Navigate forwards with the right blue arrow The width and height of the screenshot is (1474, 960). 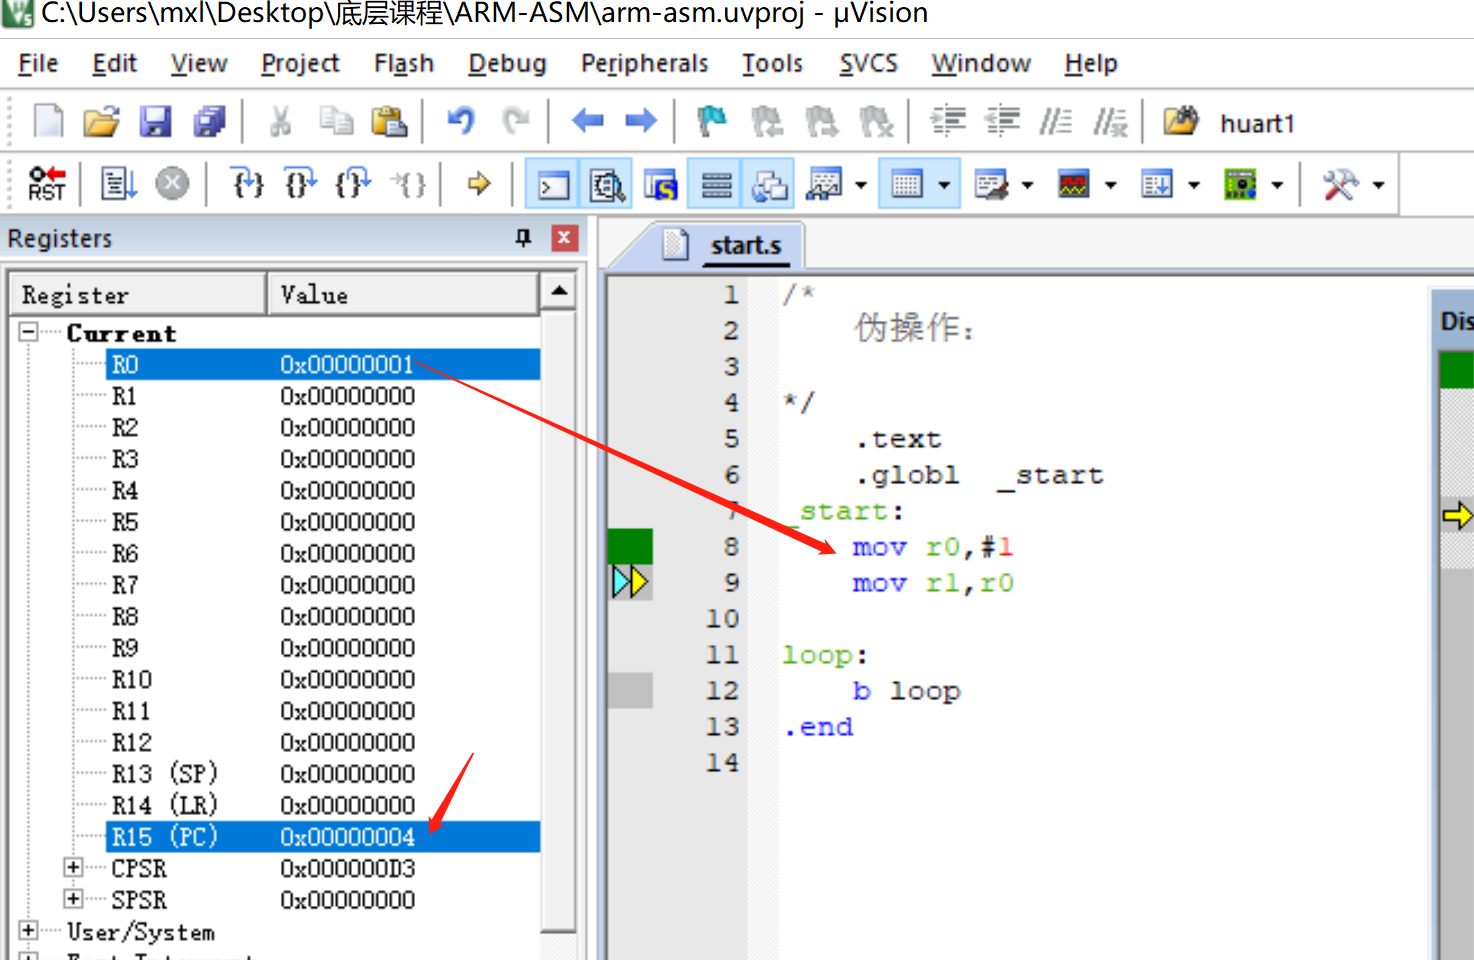coord(641,121)
